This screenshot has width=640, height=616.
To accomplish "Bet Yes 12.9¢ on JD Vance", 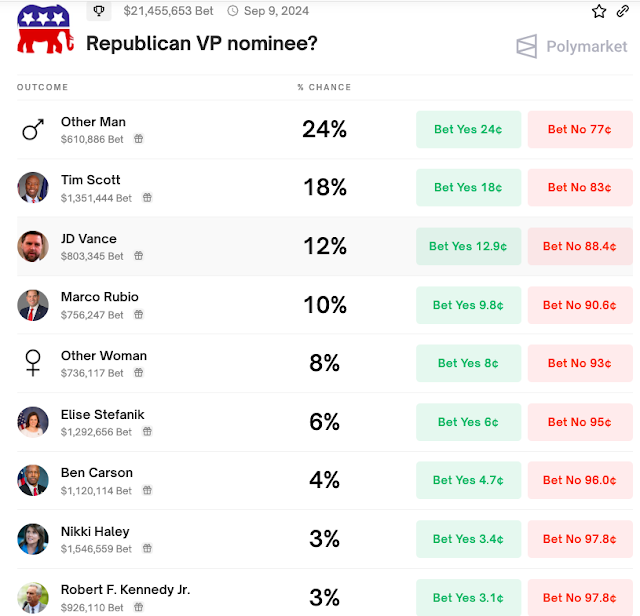I will click(469, 246).
